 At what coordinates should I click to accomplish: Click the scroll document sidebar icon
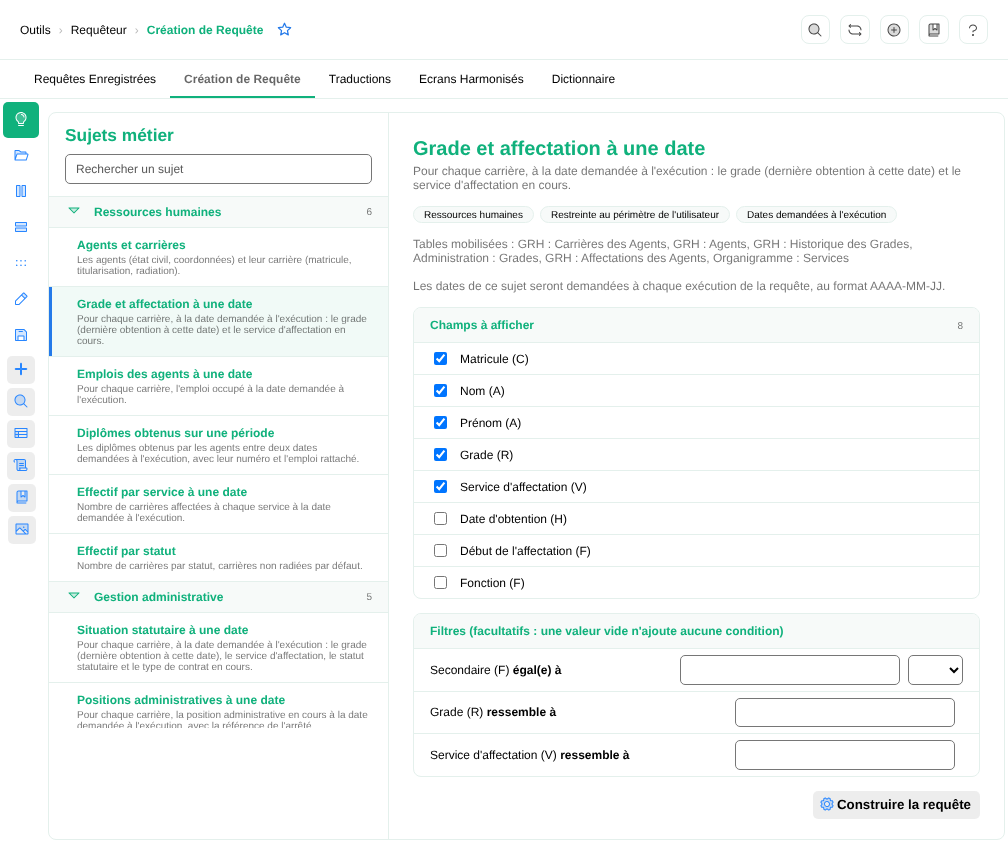pos(21,465)
